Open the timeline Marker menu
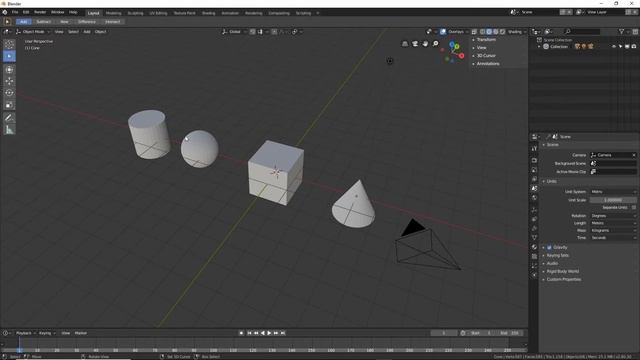Screen dimensions: 640x360 click(81, 333)
